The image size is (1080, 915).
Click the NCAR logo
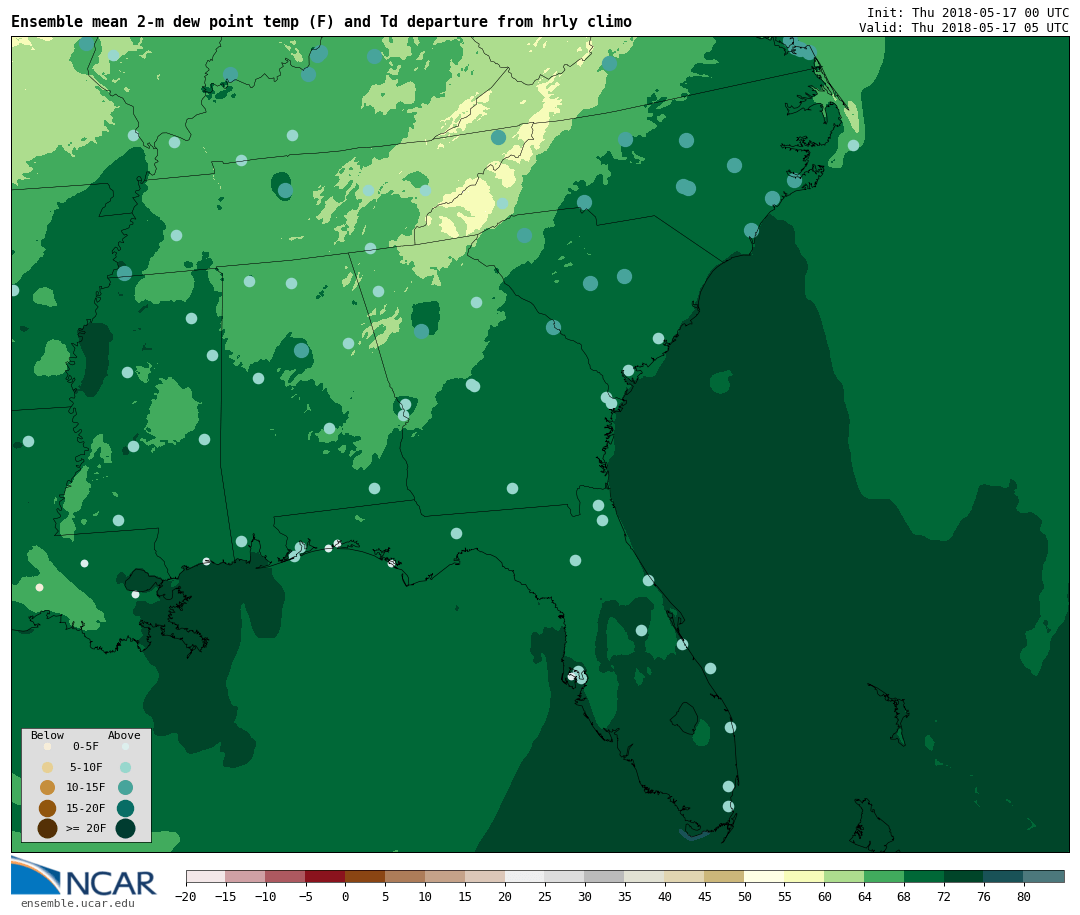pos(83,876)
